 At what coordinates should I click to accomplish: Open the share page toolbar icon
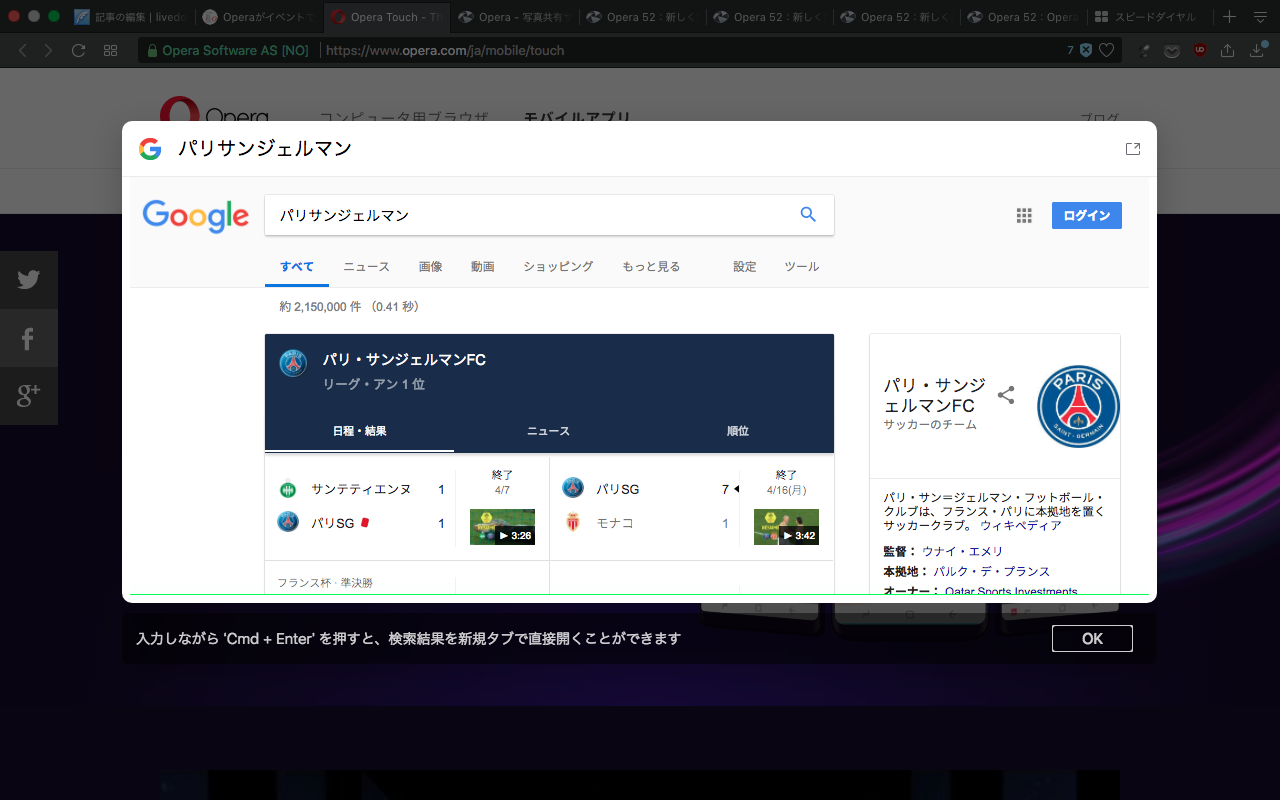[x=1228, y=50]
